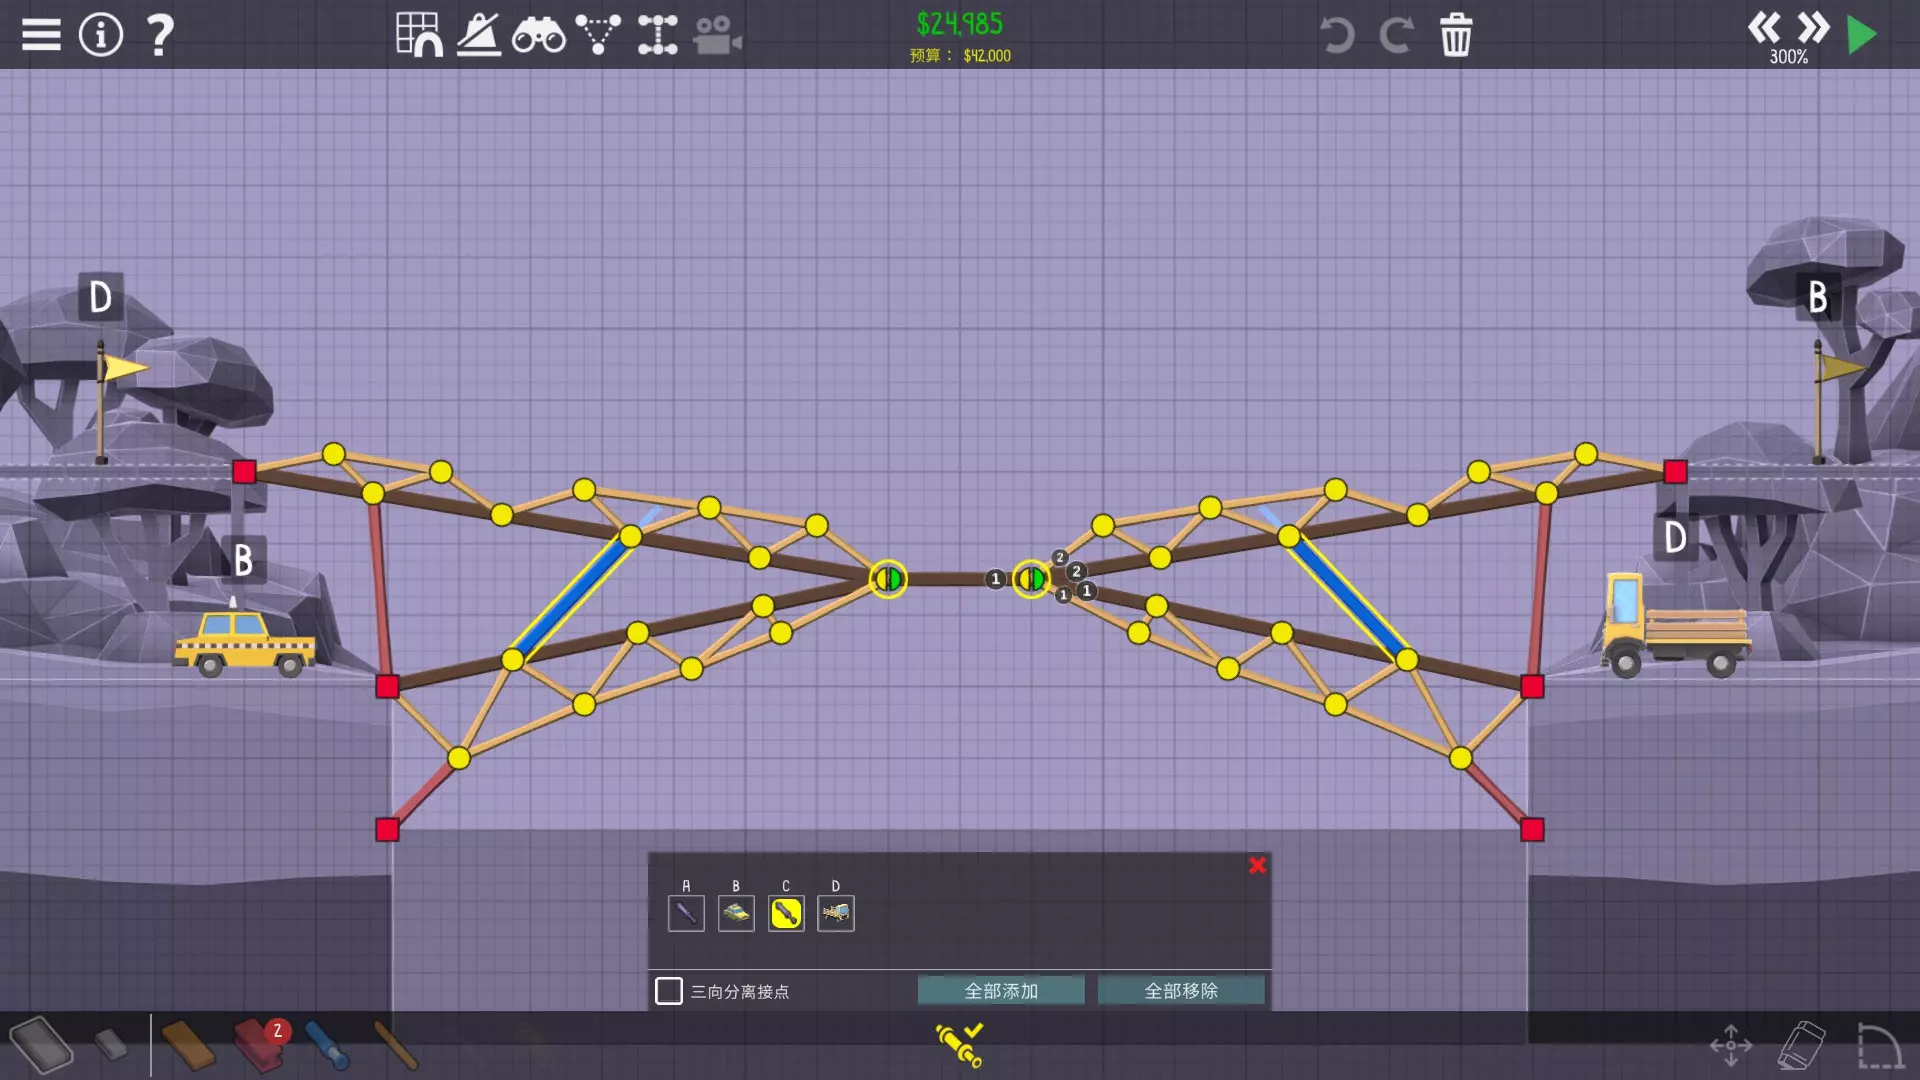Close the hydraulic phase panel
The height and width of the screenshot is (1080, 1920).
pos(1257,866)
